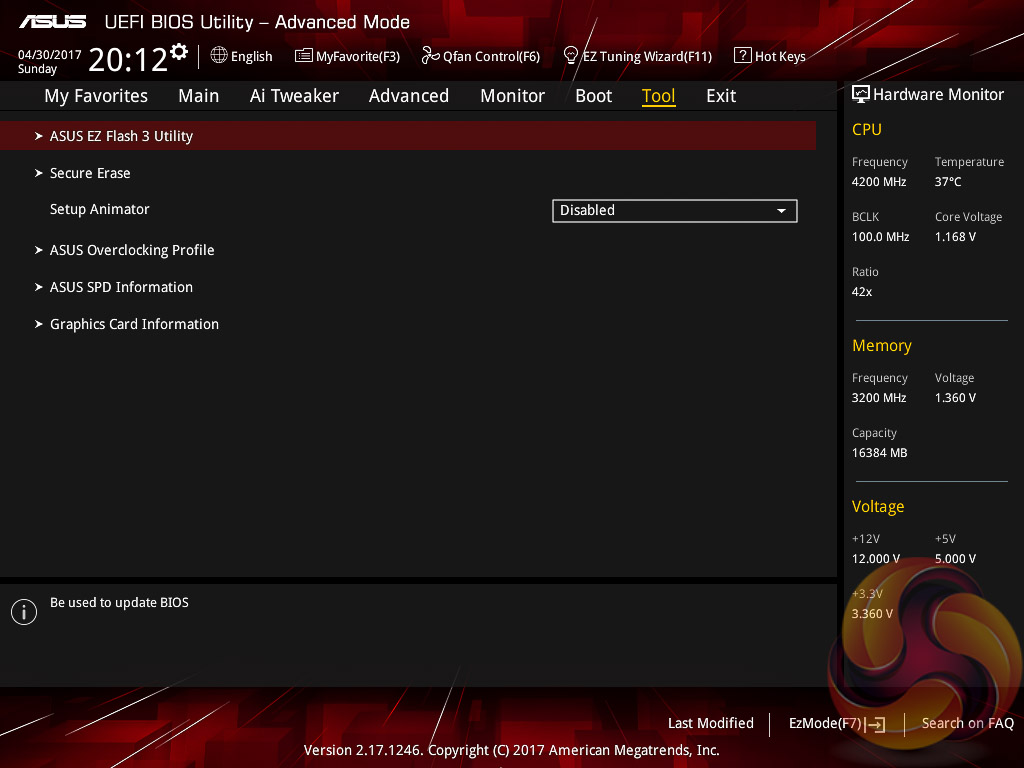Click the MyFavorite list icon

coord(304,56)
